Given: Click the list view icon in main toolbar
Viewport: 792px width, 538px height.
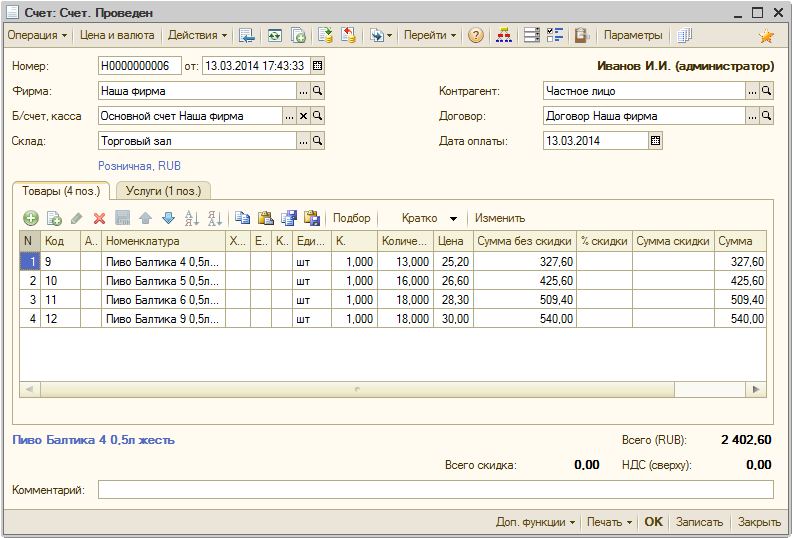Looking at the screenshot, I should click(531, 35).
